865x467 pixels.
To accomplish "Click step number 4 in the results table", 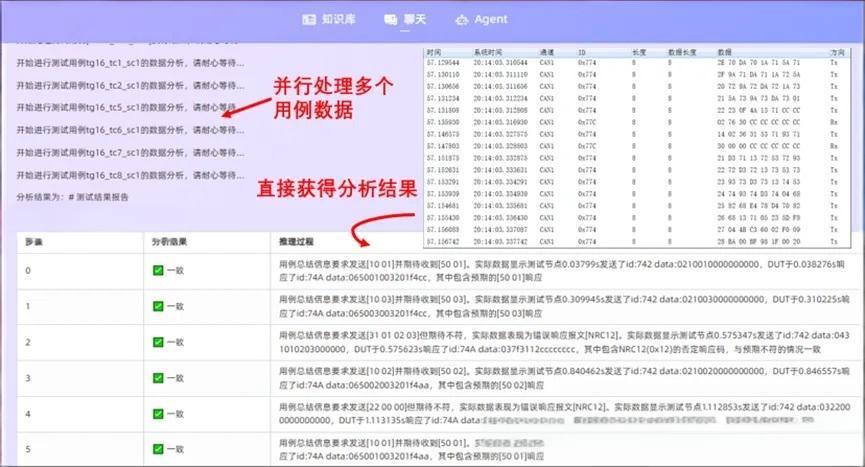I will (x=28, y=414).
